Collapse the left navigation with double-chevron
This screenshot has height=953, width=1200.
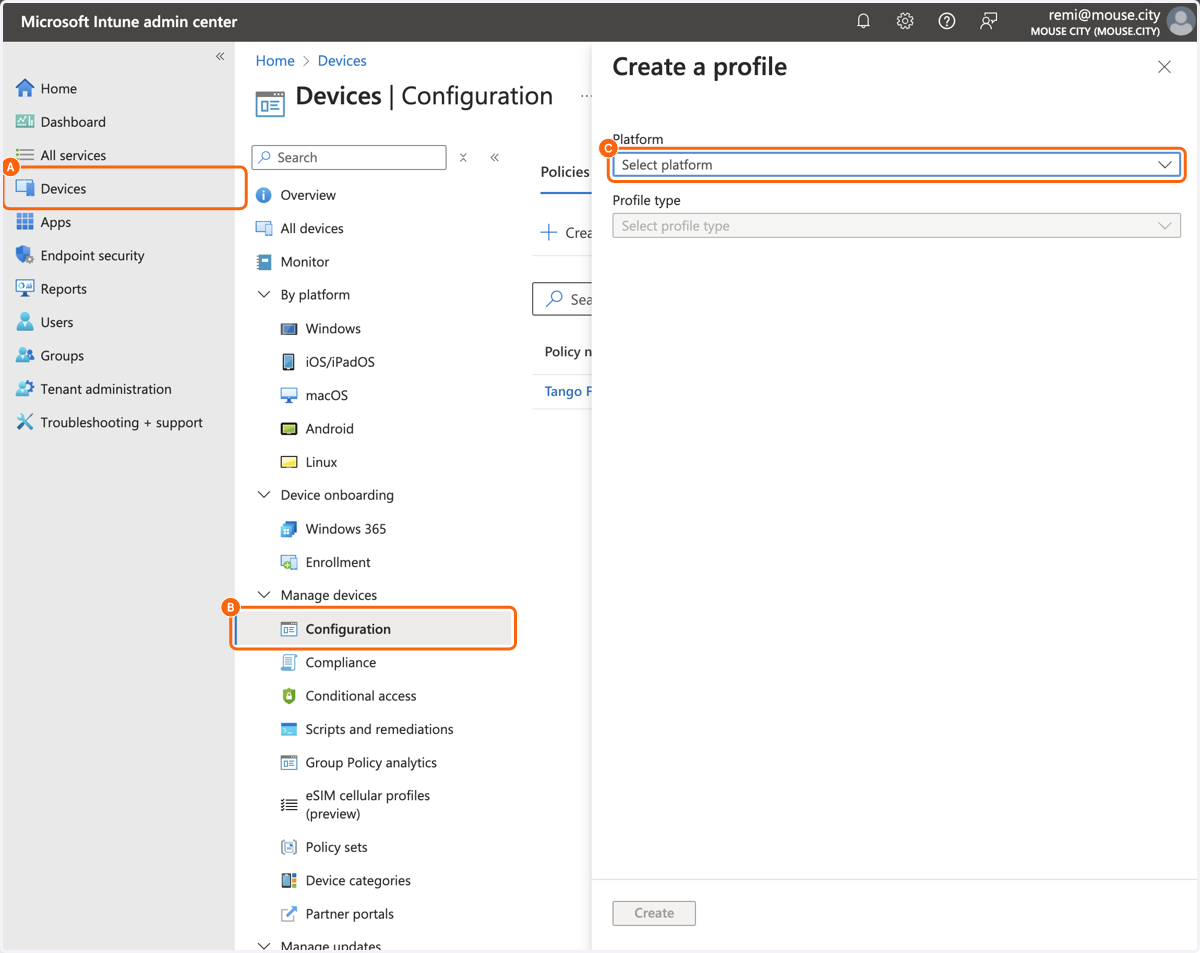[x=220, y=57]
